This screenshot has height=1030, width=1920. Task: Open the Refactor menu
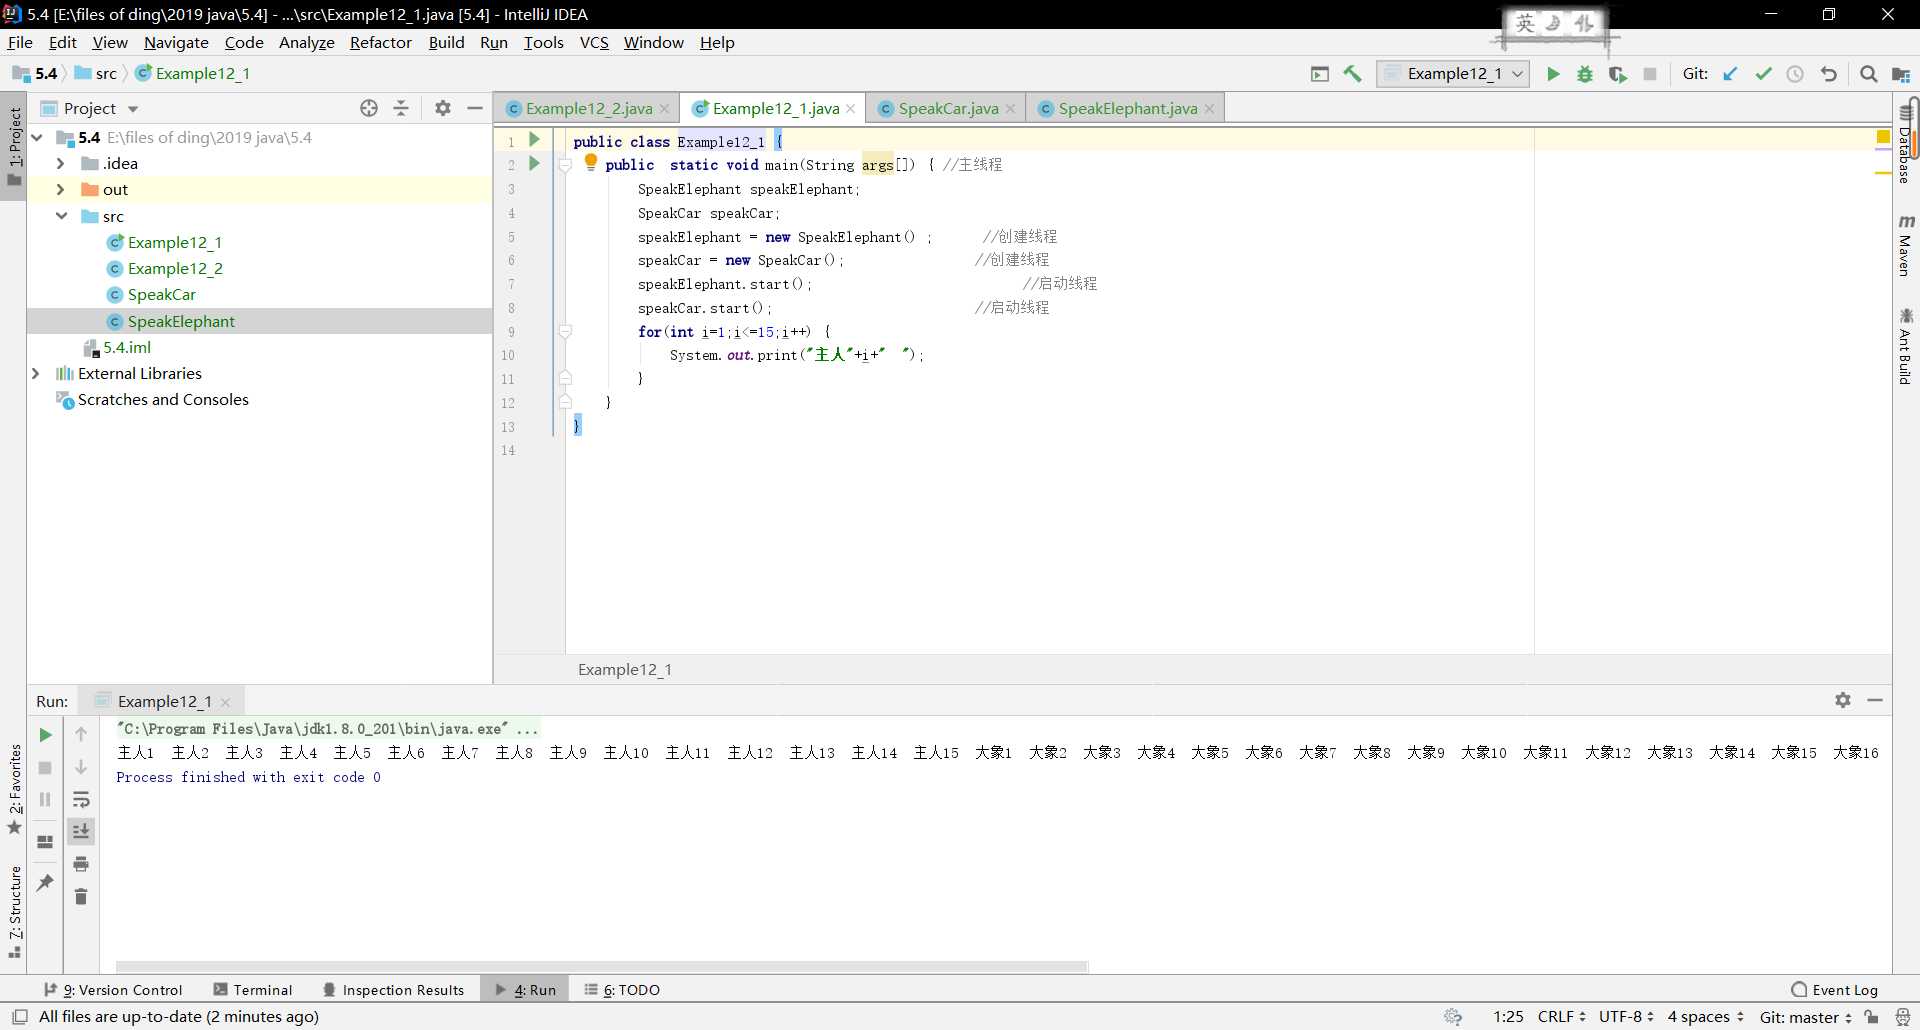380,42
